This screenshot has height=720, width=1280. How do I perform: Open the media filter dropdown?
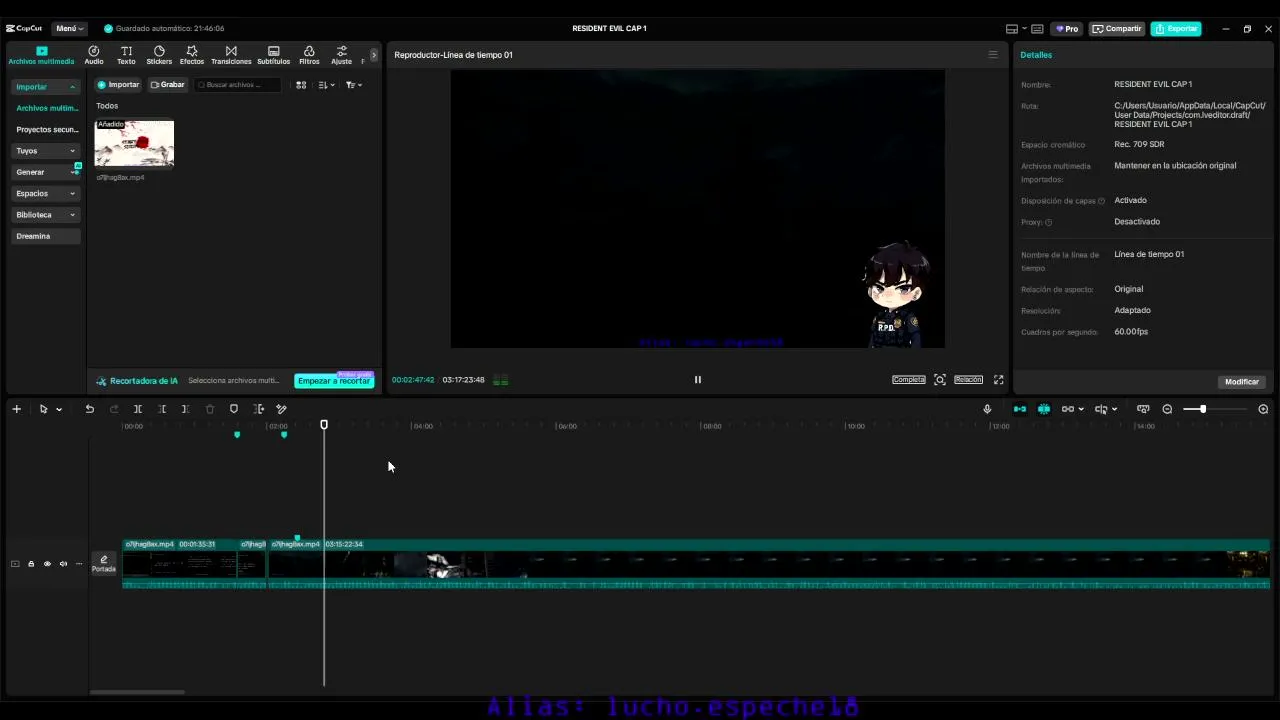click(x=354, y=85)
